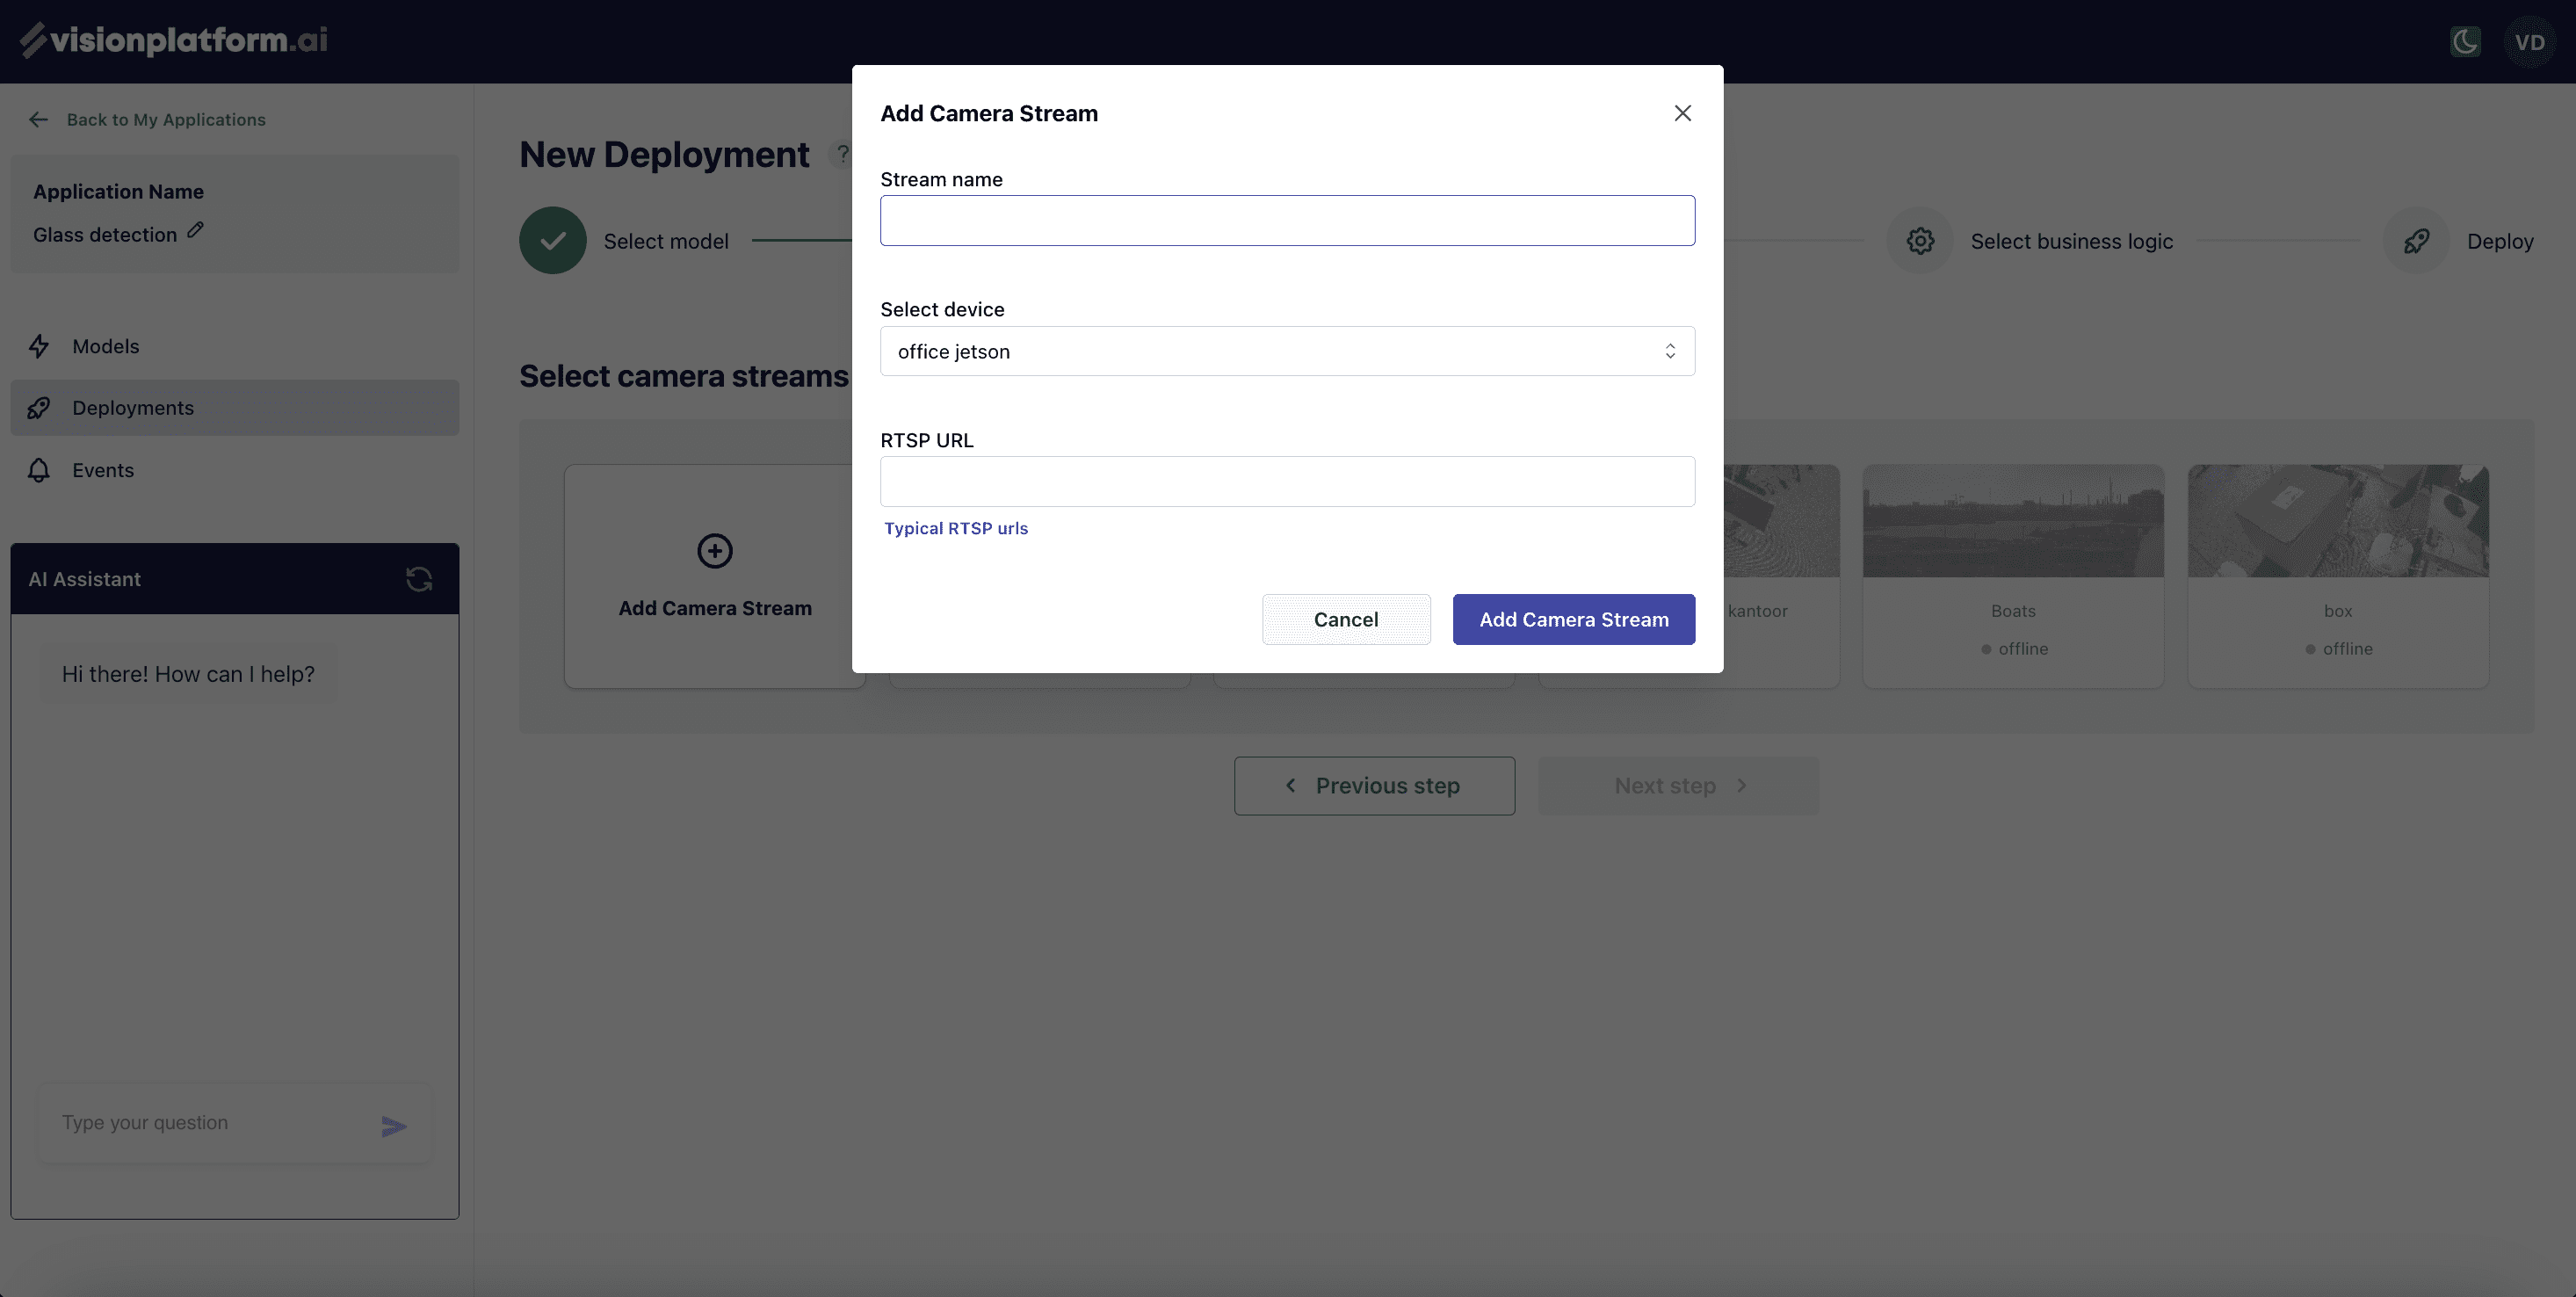Go to Events in sidebar
The height and width of the screenshot is (1297, 2576).
pyautogui.click(x=103, y=470)
